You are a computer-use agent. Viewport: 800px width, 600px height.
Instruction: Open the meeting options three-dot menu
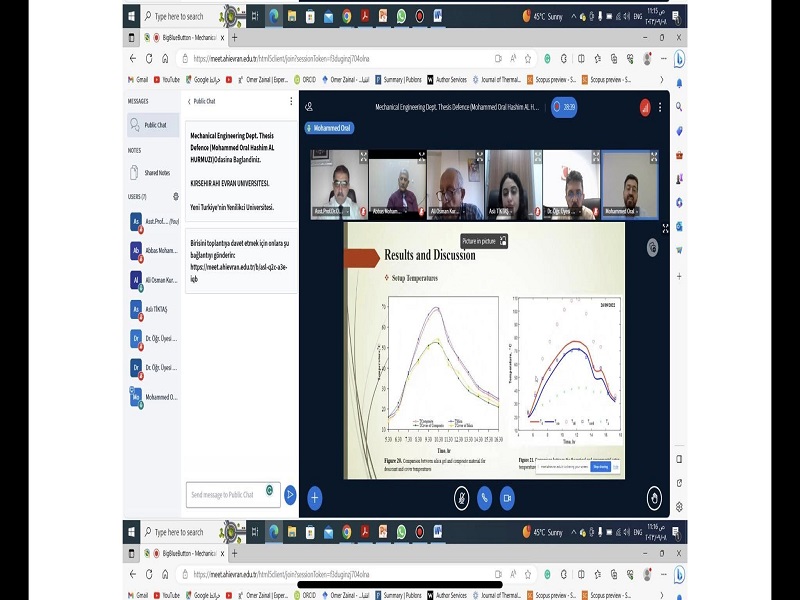tap(659, 106)
